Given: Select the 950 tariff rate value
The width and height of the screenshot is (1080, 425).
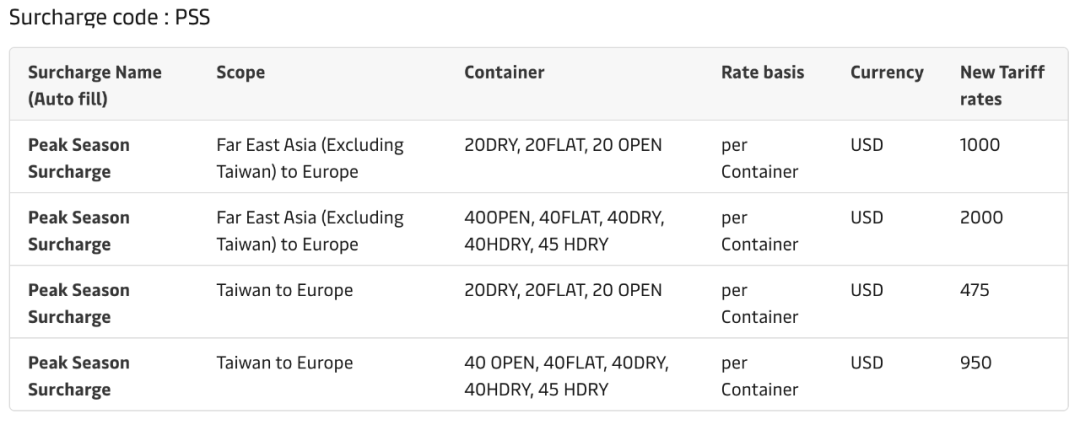Looking at the screenshot, I should tap(975, 362).
